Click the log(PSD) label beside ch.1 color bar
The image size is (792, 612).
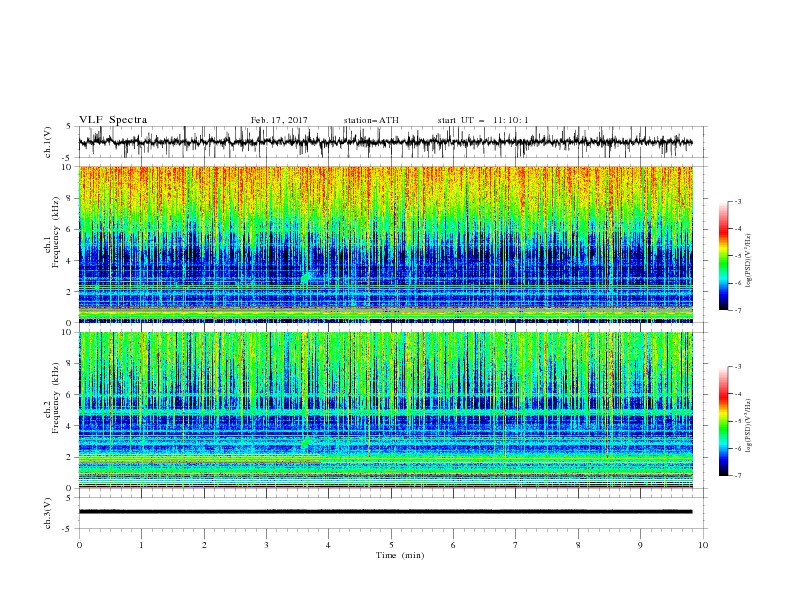click(748, 261)
